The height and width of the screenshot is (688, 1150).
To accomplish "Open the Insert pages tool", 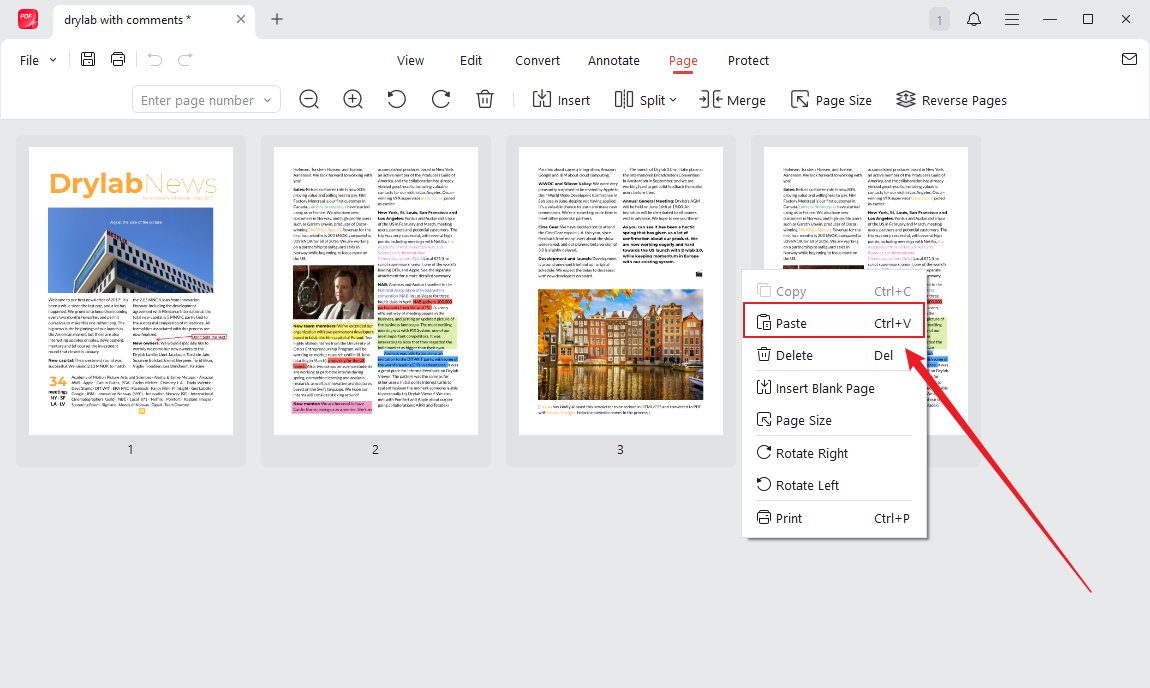I will (561, 99).
